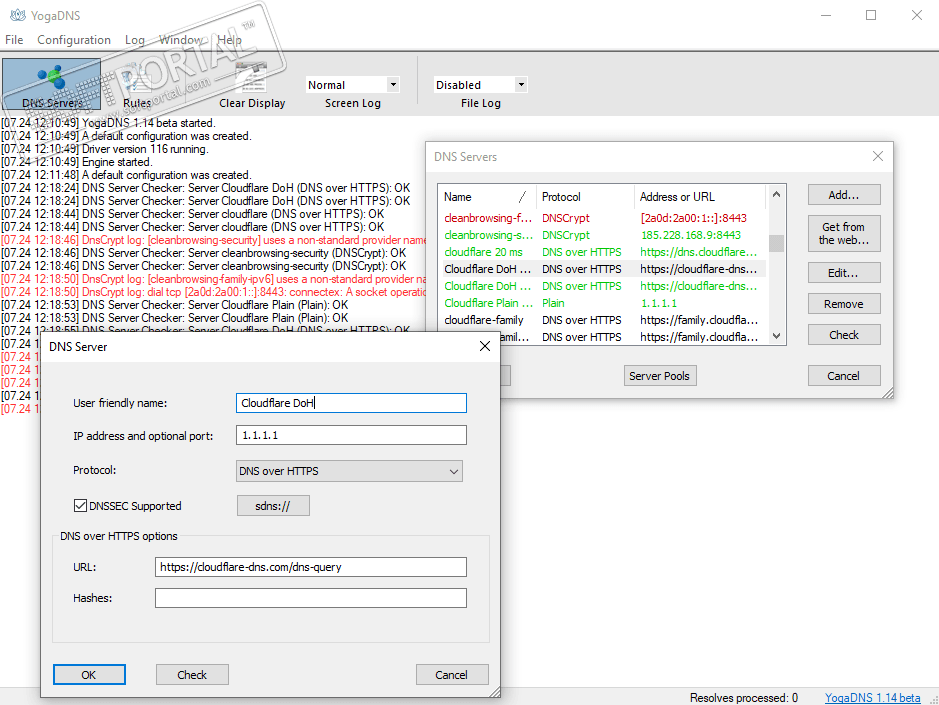Click Add... in DNS Servers window
The width and height of the screenshot is (939, 705).
point(844,195)
